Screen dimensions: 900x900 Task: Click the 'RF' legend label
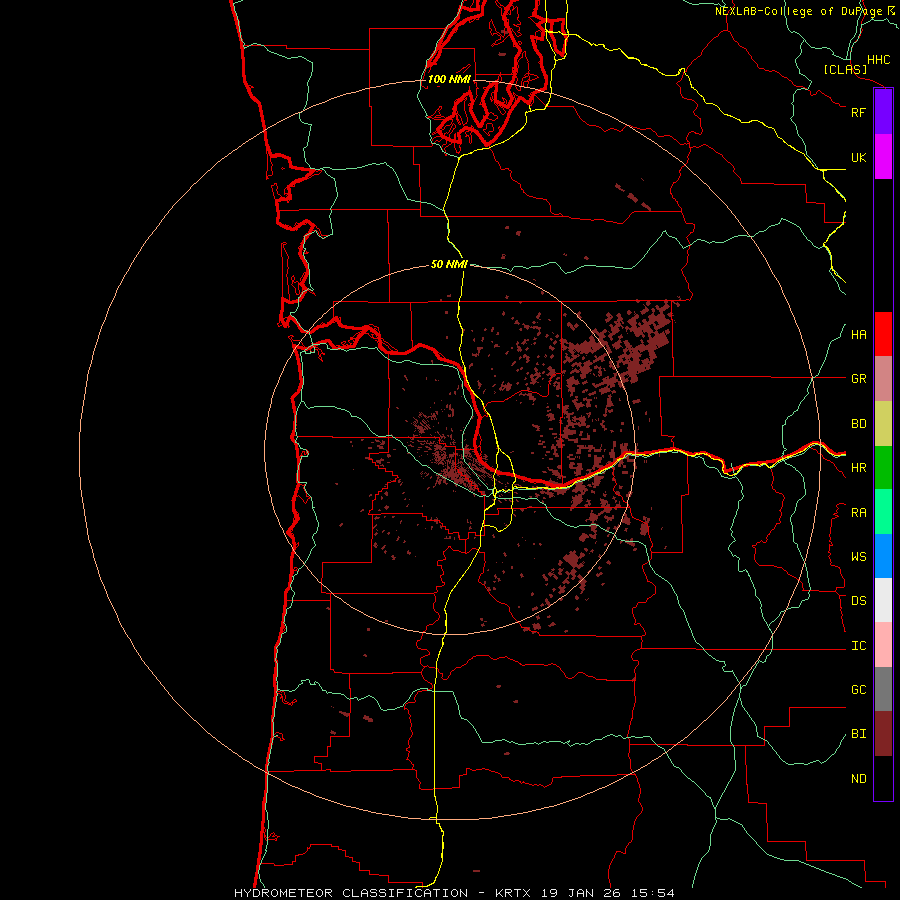(858, 112)
